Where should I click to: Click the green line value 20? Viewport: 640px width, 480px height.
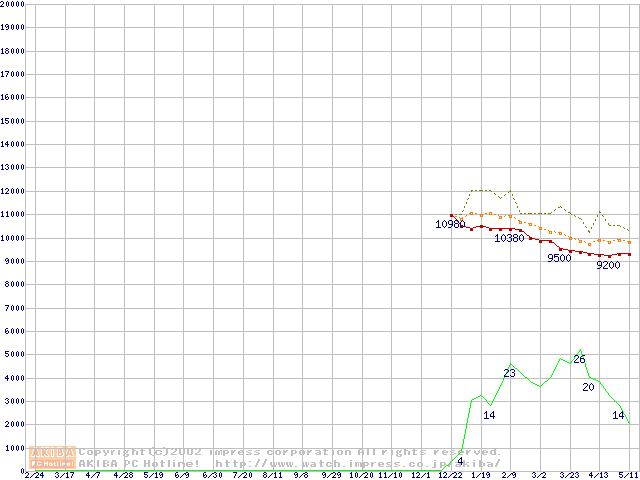[x=588, y=387]
